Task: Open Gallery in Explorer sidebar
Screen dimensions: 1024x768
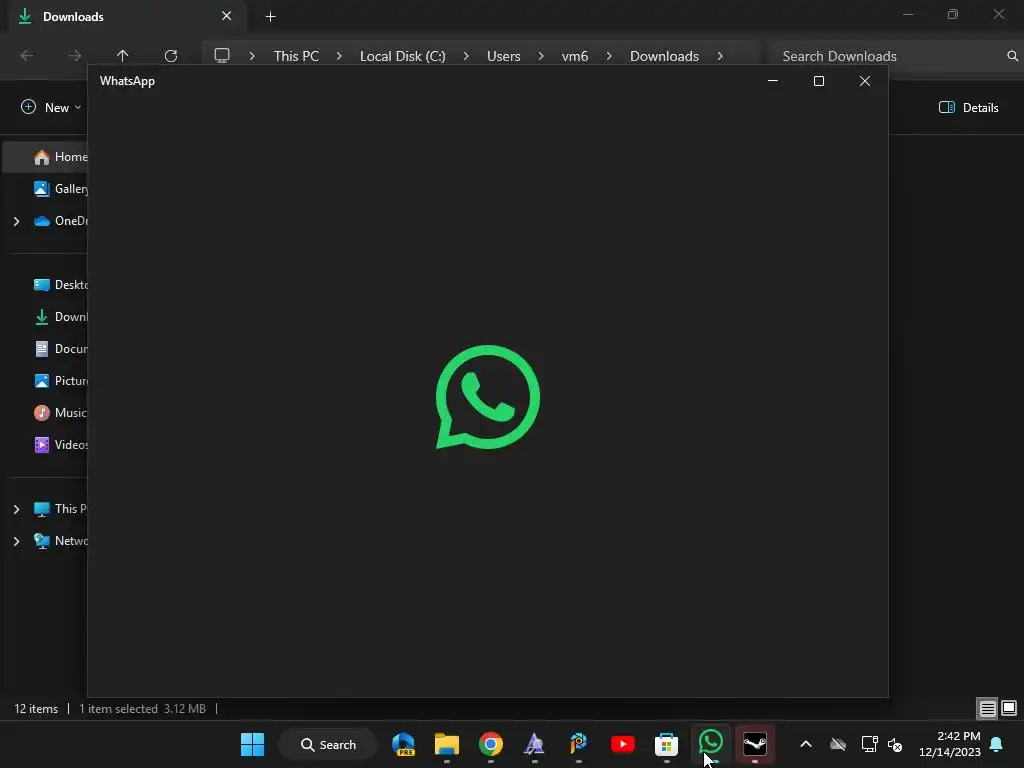Action: [x=60, y=189]
